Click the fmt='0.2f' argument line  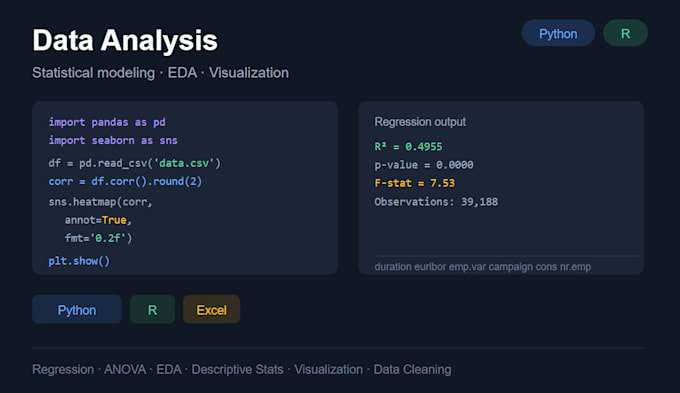(x=98, y=239)
